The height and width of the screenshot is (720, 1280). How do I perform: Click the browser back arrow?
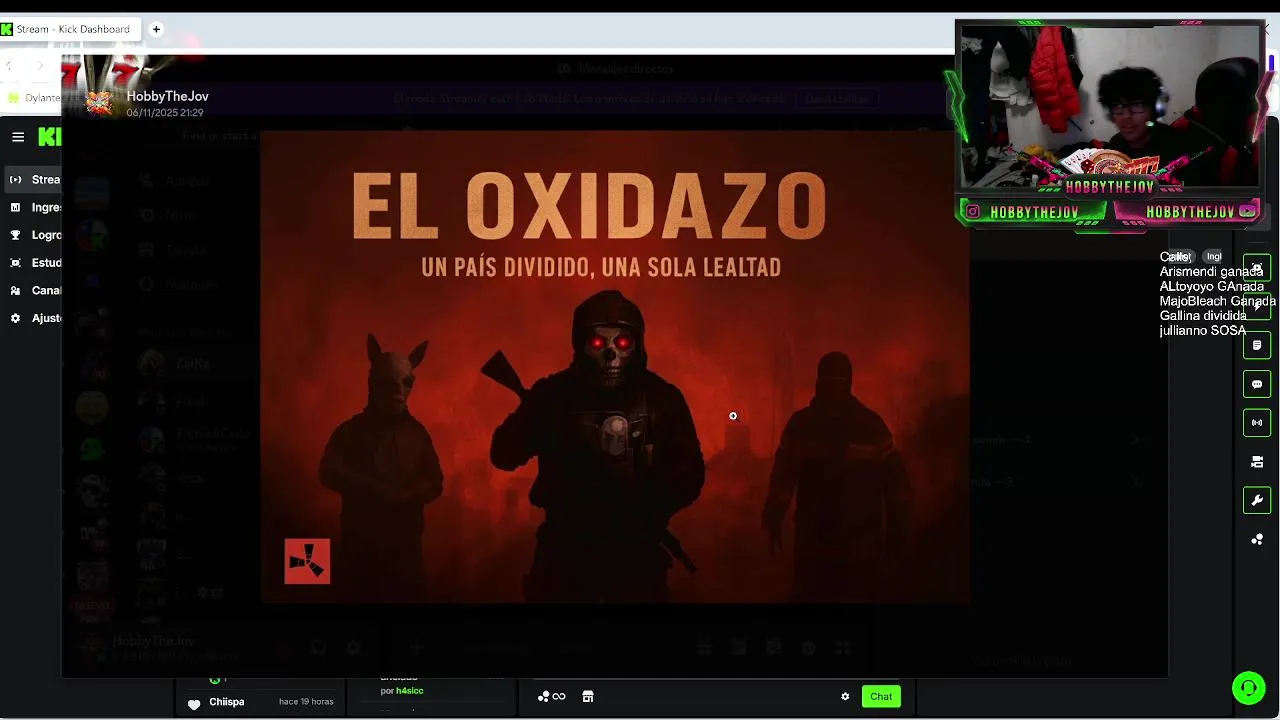coord(9,65)
